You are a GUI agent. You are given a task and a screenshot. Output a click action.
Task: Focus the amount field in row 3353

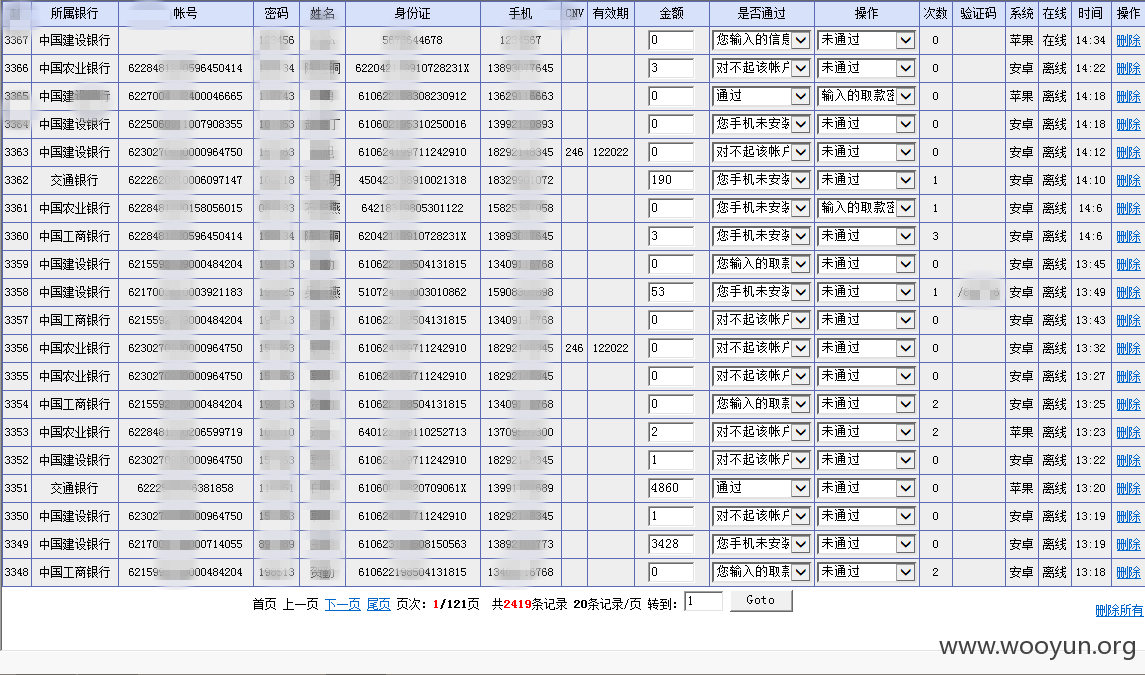671,432
